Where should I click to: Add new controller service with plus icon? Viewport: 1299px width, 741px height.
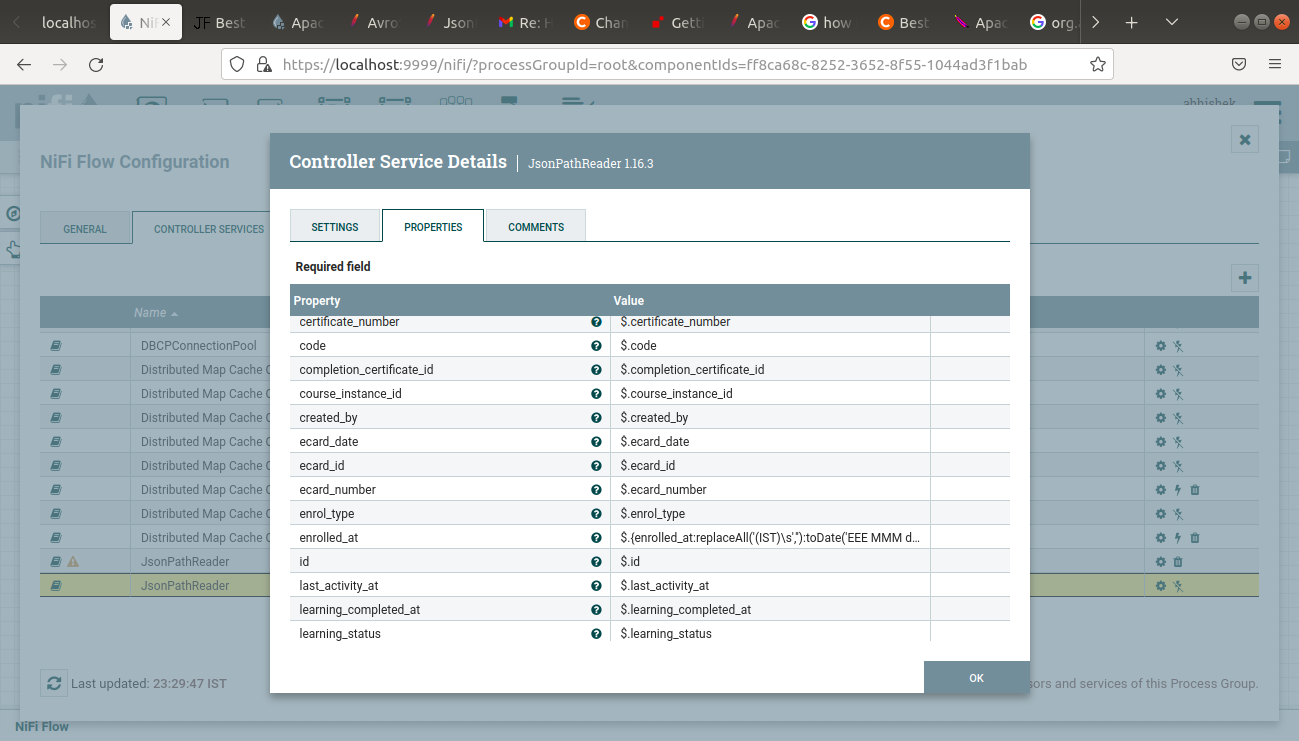1244,278
